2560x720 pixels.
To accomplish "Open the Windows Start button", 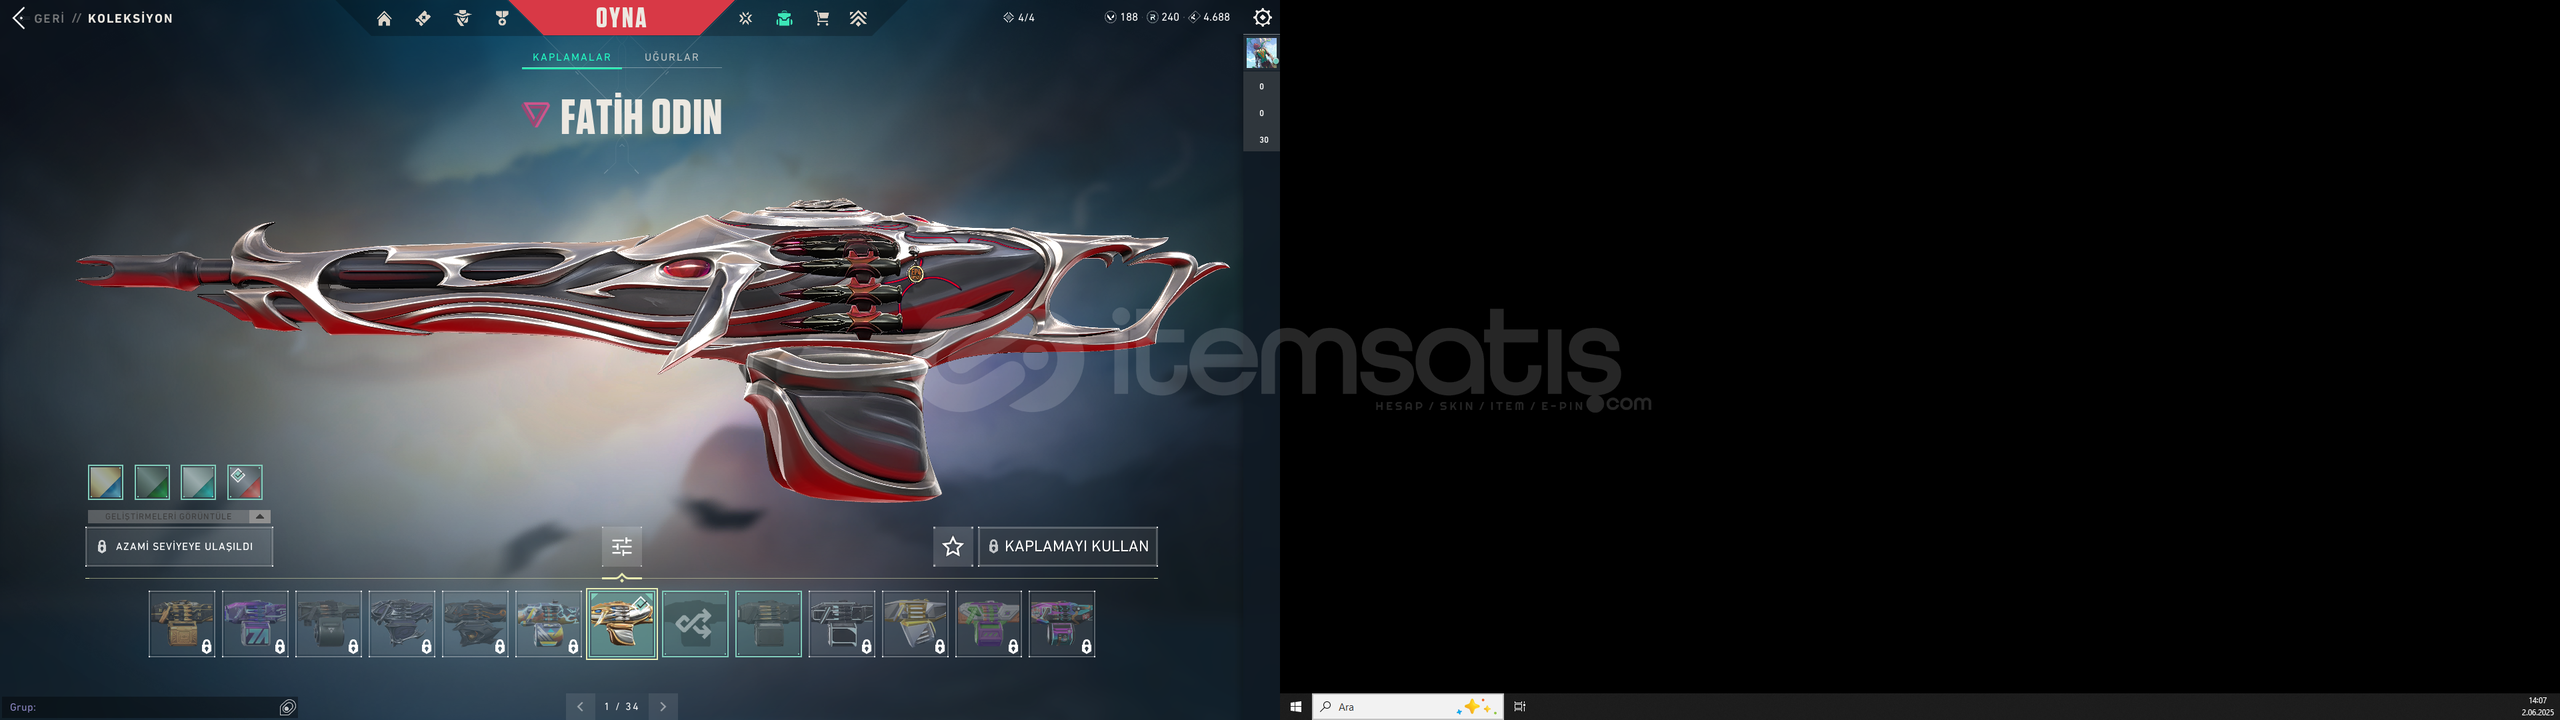I will coord(1296,706).
